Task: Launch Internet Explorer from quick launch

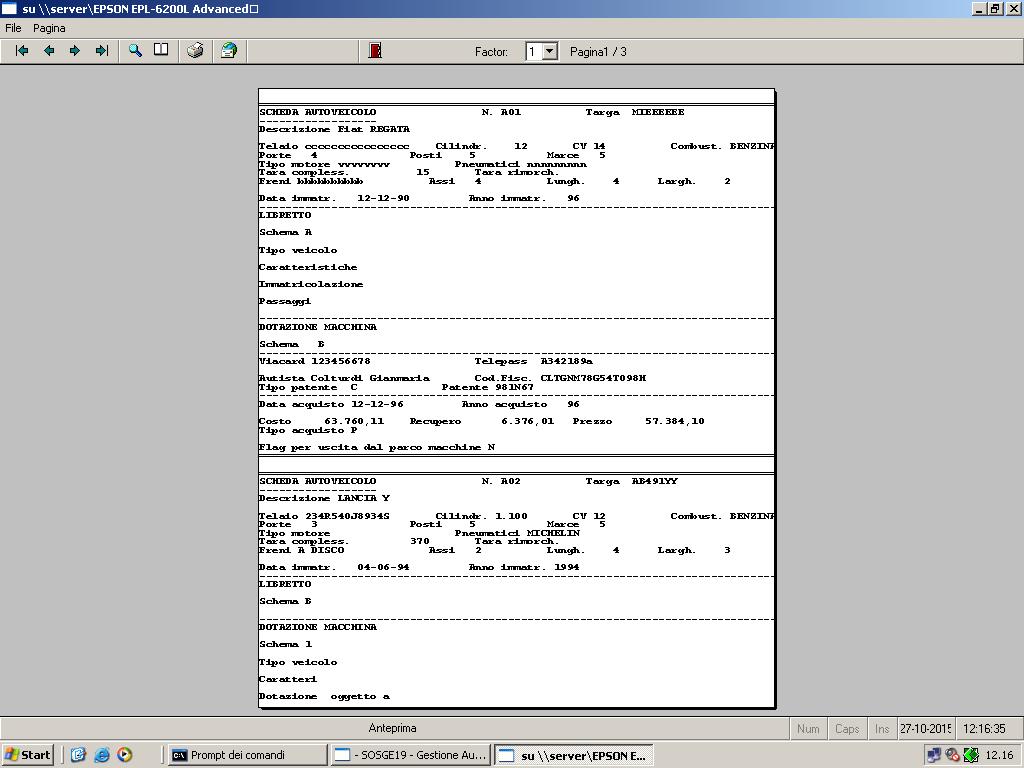Action: click(101, 755)
